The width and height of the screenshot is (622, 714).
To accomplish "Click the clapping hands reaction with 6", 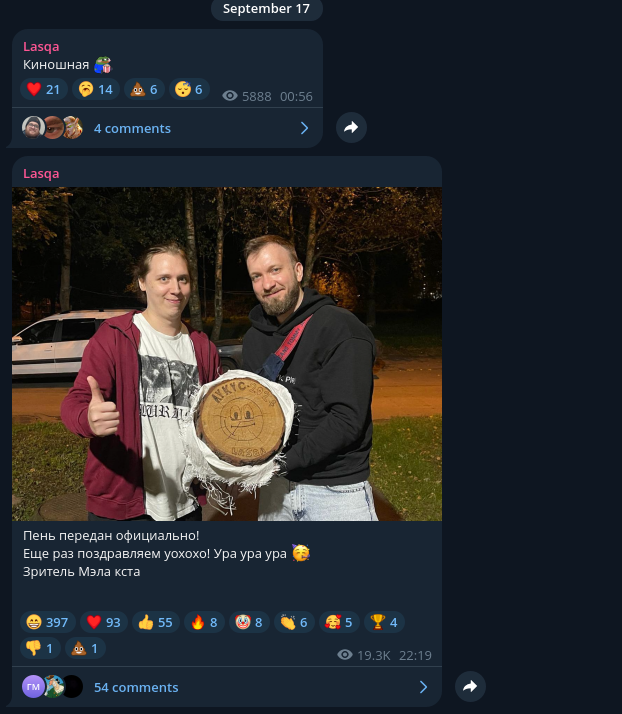I will pos(294,622).
